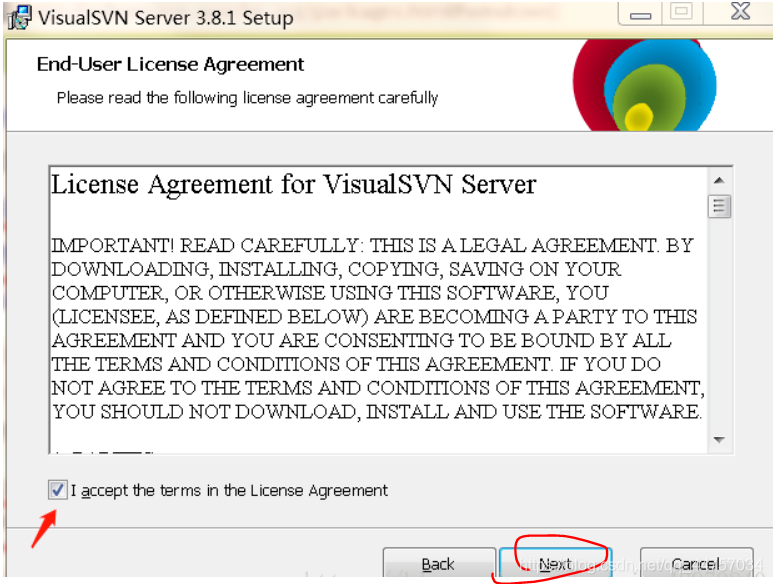Click the license text scrollbar thumb

(719, 206)
